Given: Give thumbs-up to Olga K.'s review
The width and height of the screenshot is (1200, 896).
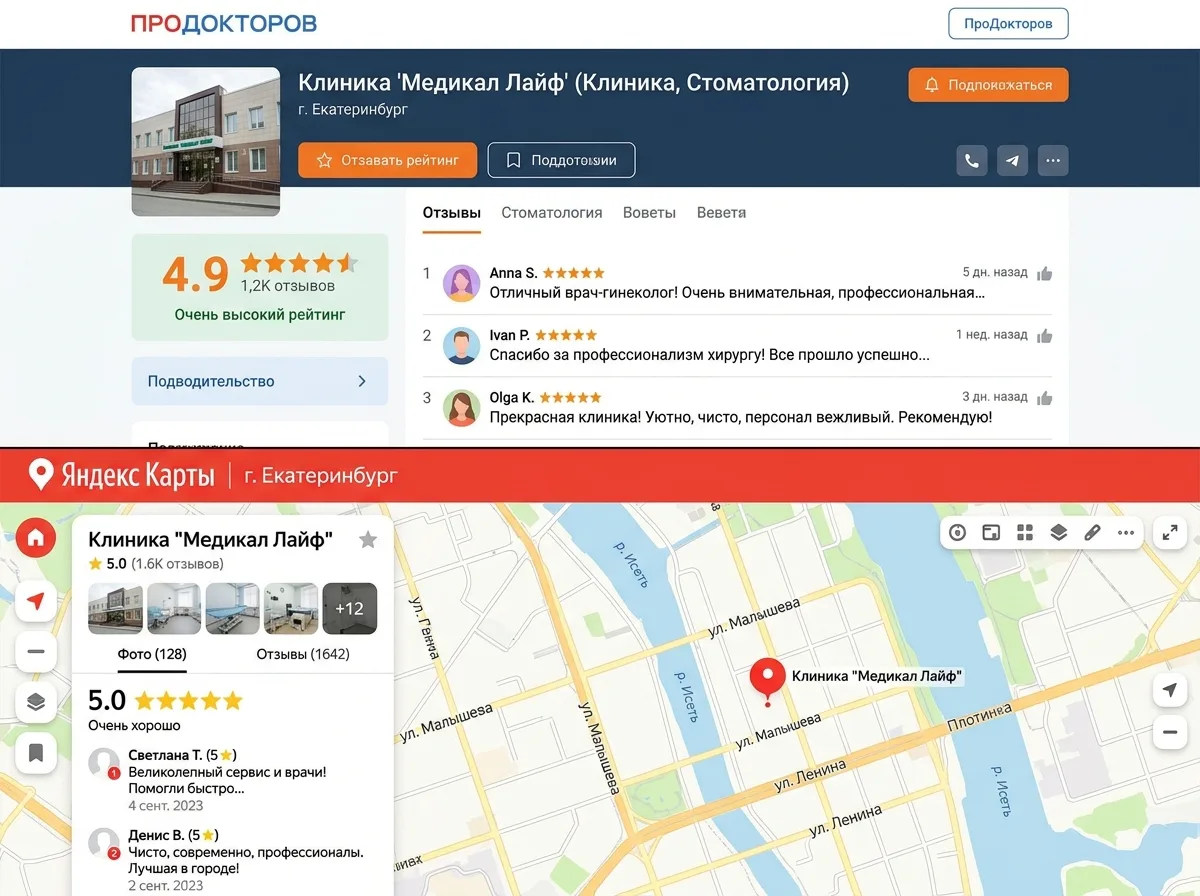Looking at the screenshot, I should (1044, 398).
